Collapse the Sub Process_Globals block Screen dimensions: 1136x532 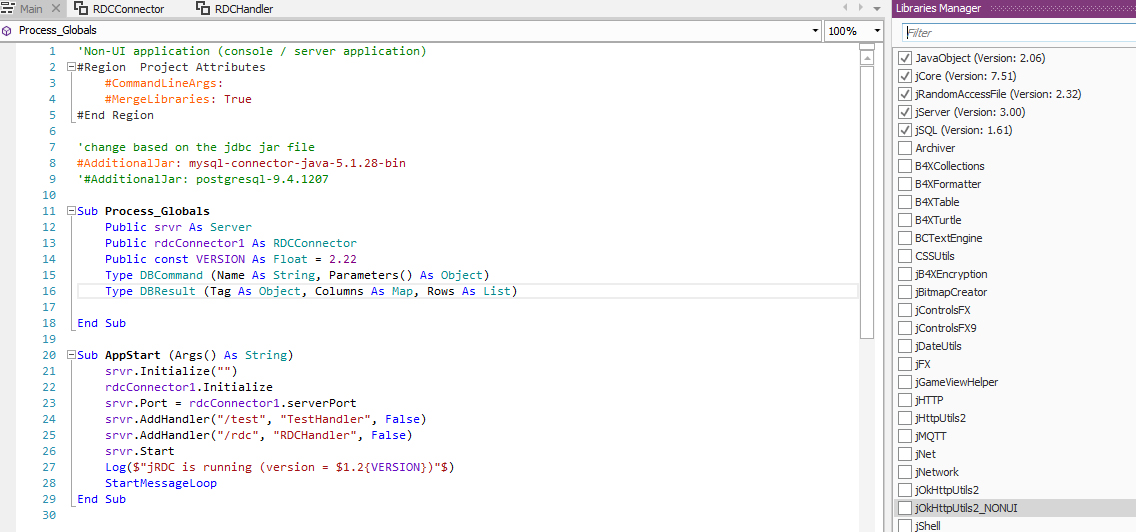coord(70,211)
